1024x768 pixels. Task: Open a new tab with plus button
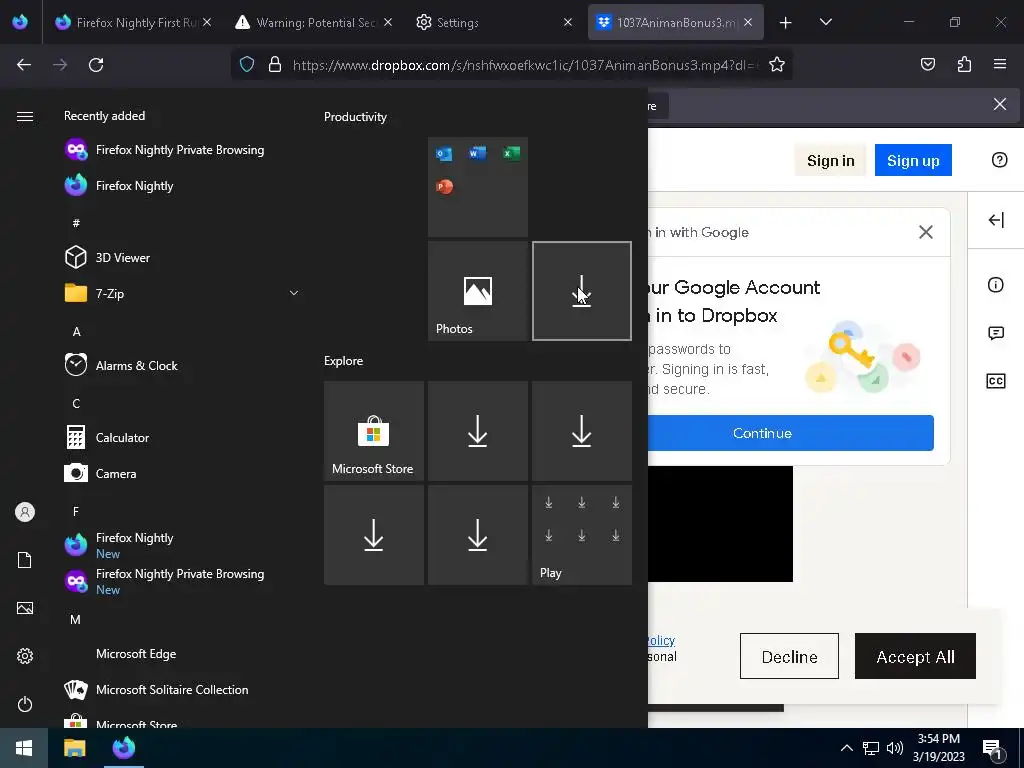tap(785, 23)
